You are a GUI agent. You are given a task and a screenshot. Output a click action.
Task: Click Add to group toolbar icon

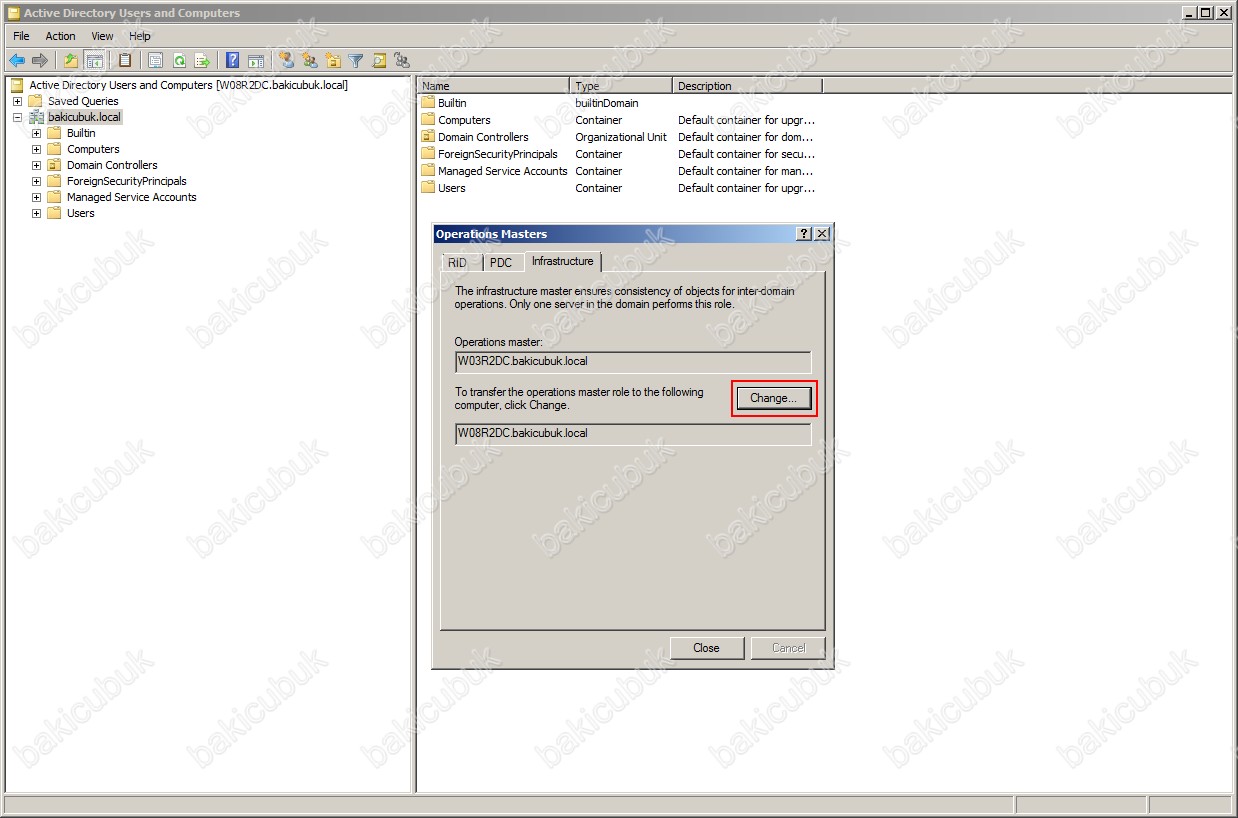(x=402, y=61)
